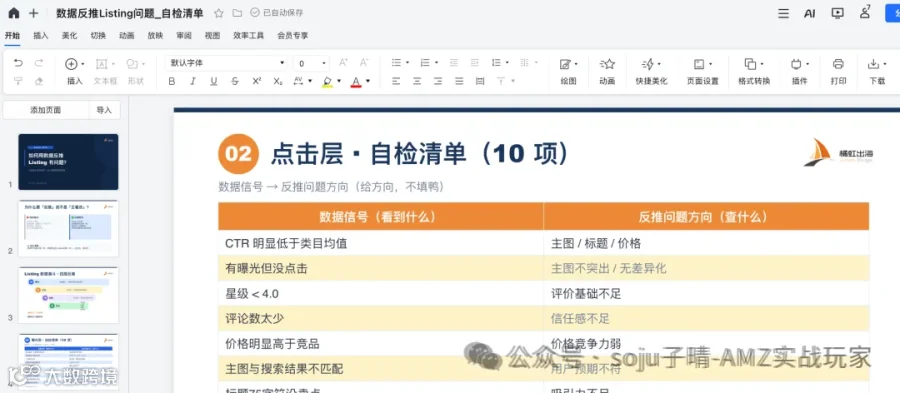
Task: Select slide 1 thumbnail
Action: (68, 162)
